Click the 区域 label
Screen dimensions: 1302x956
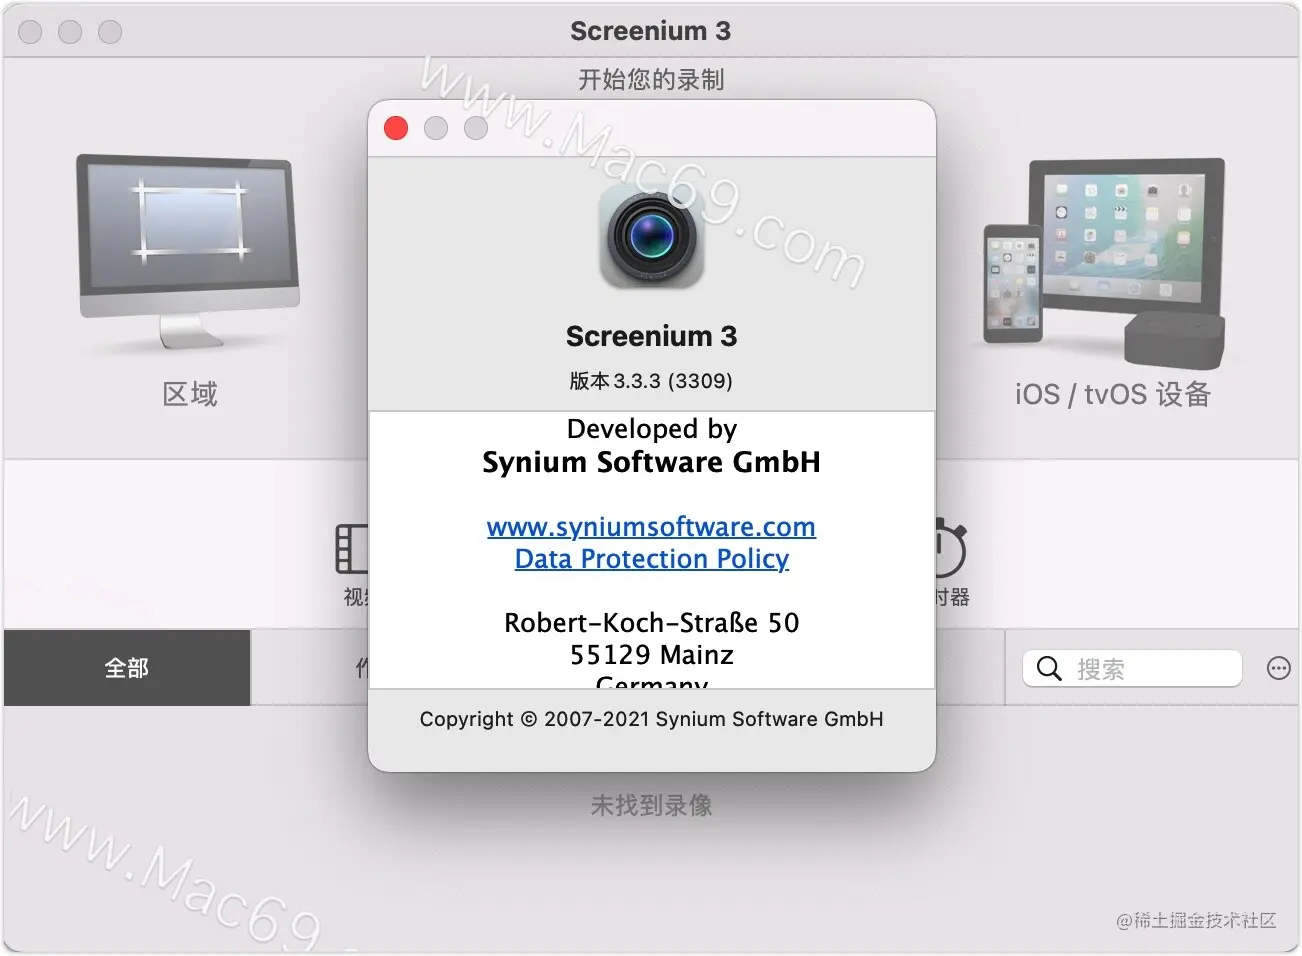pyautogui.click(x=190, y=394)
